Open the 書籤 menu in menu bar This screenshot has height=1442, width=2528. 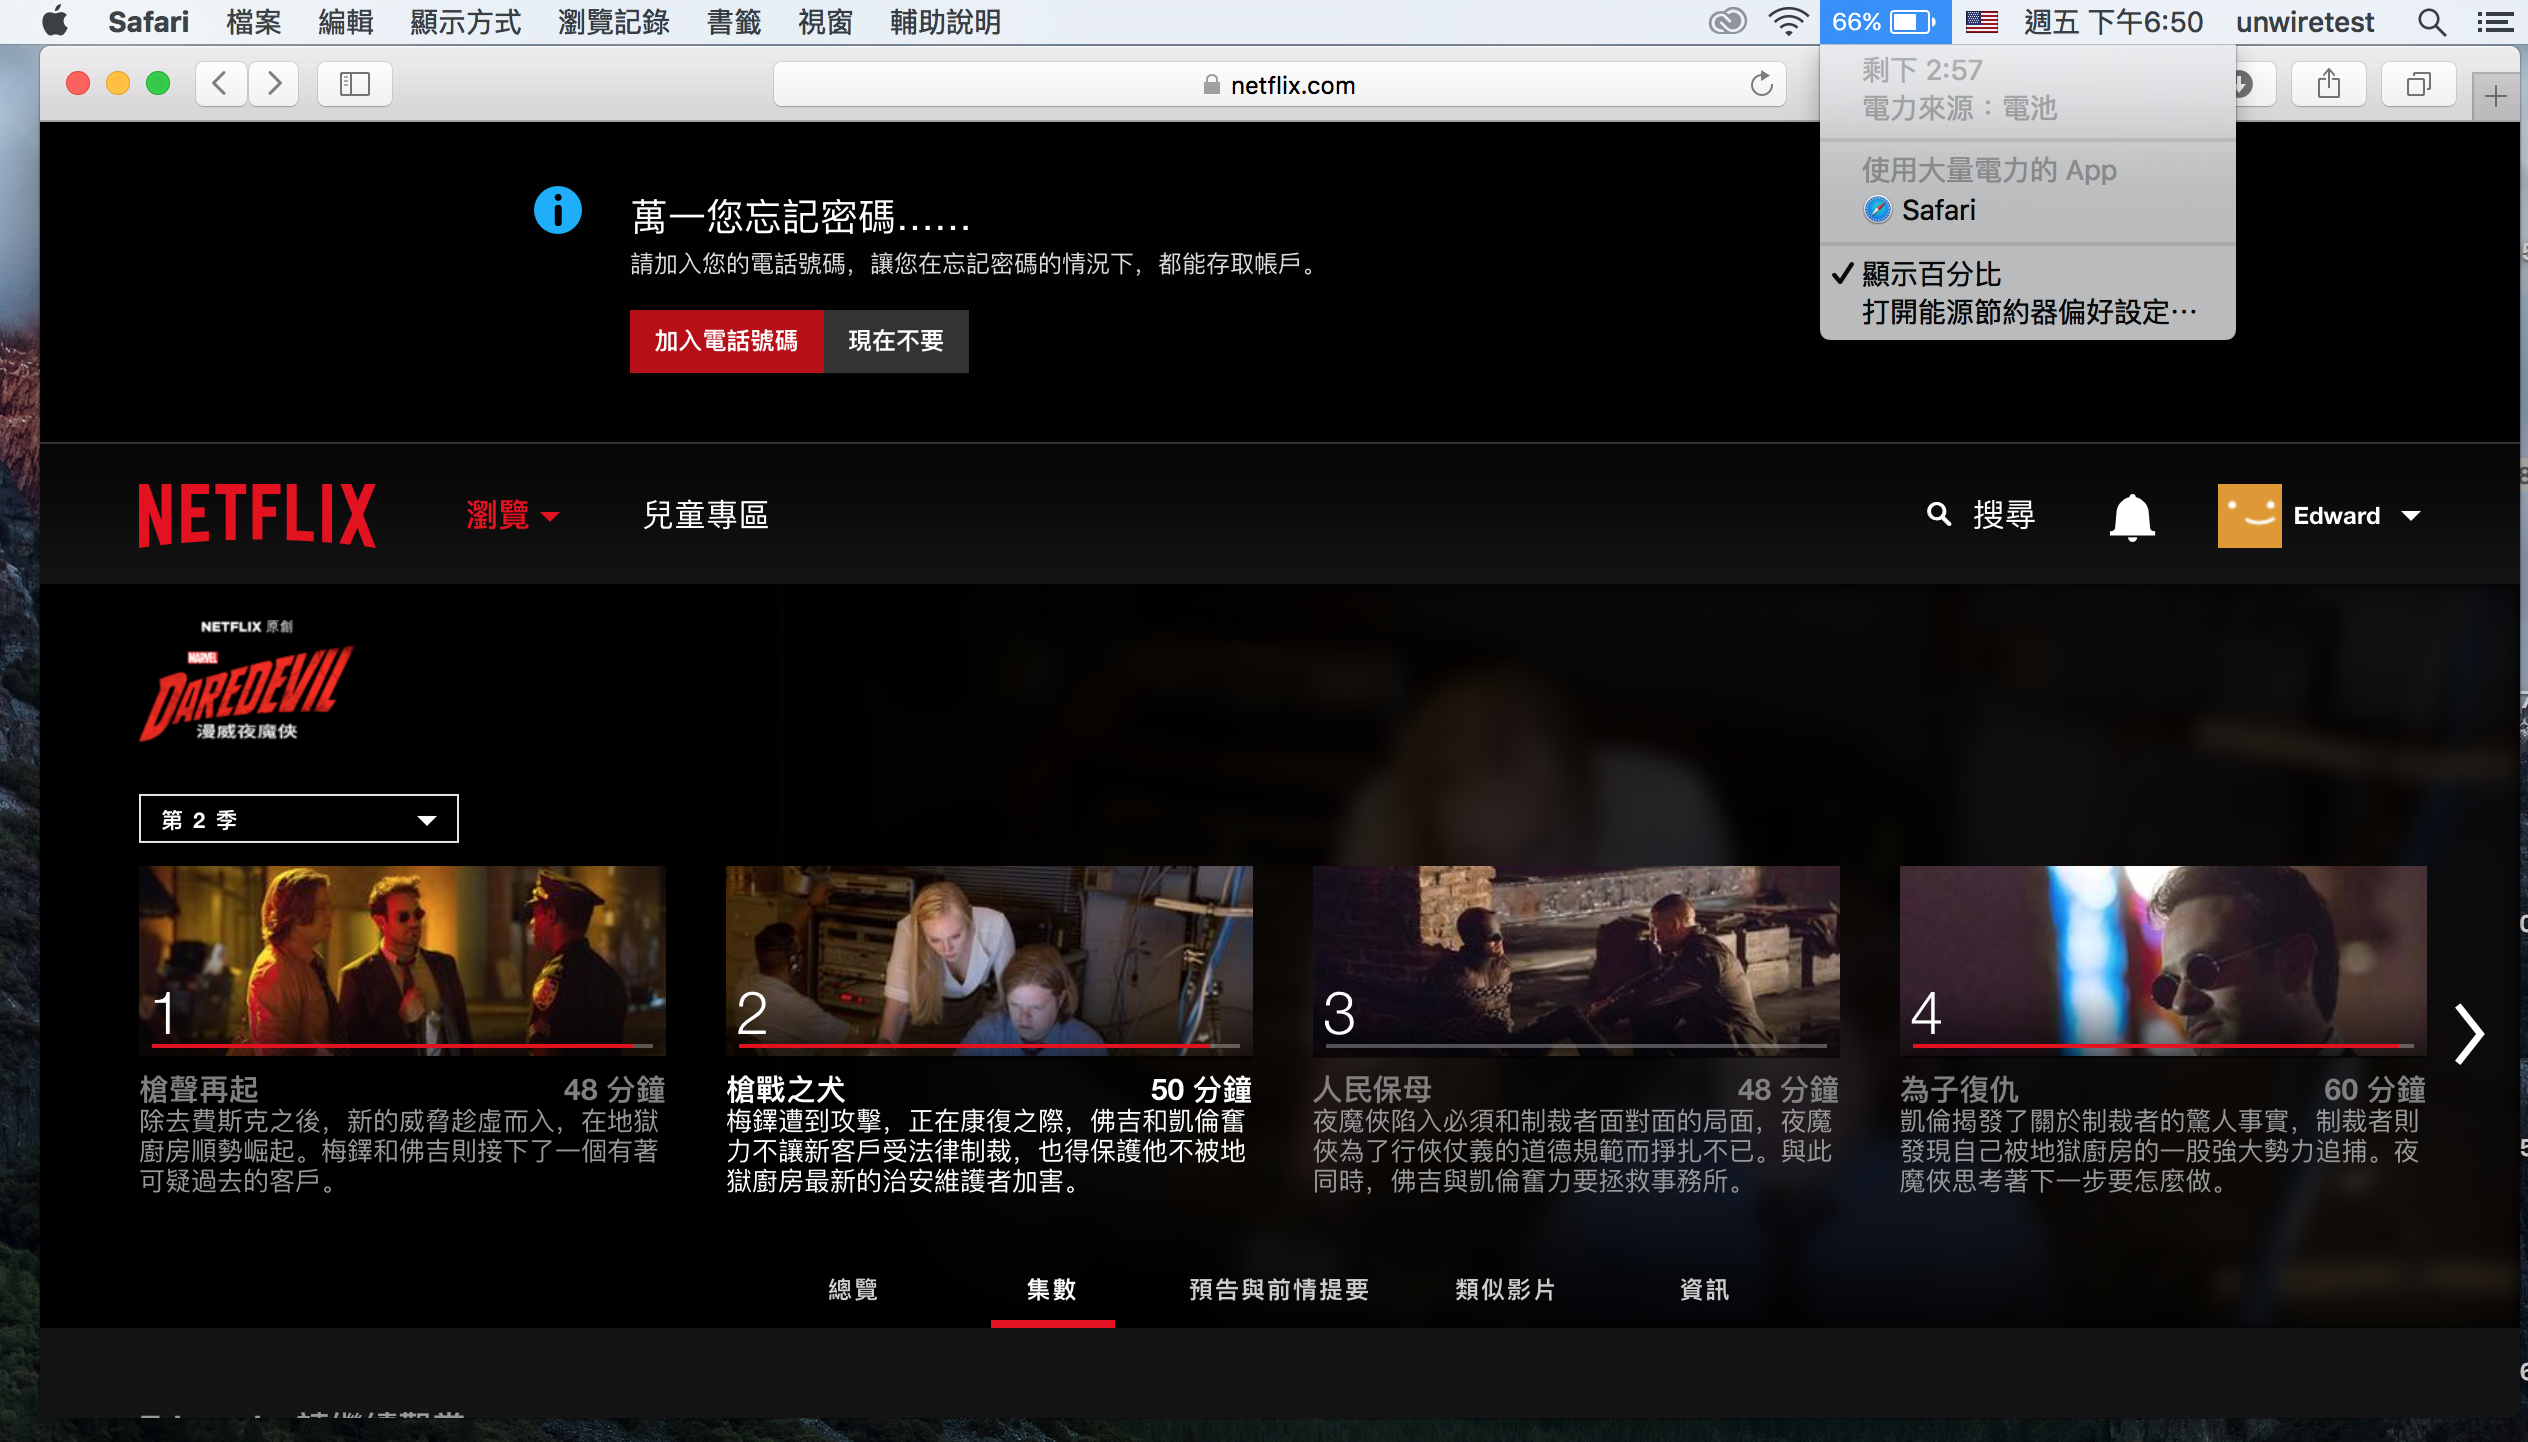click(x=733, y=22)
